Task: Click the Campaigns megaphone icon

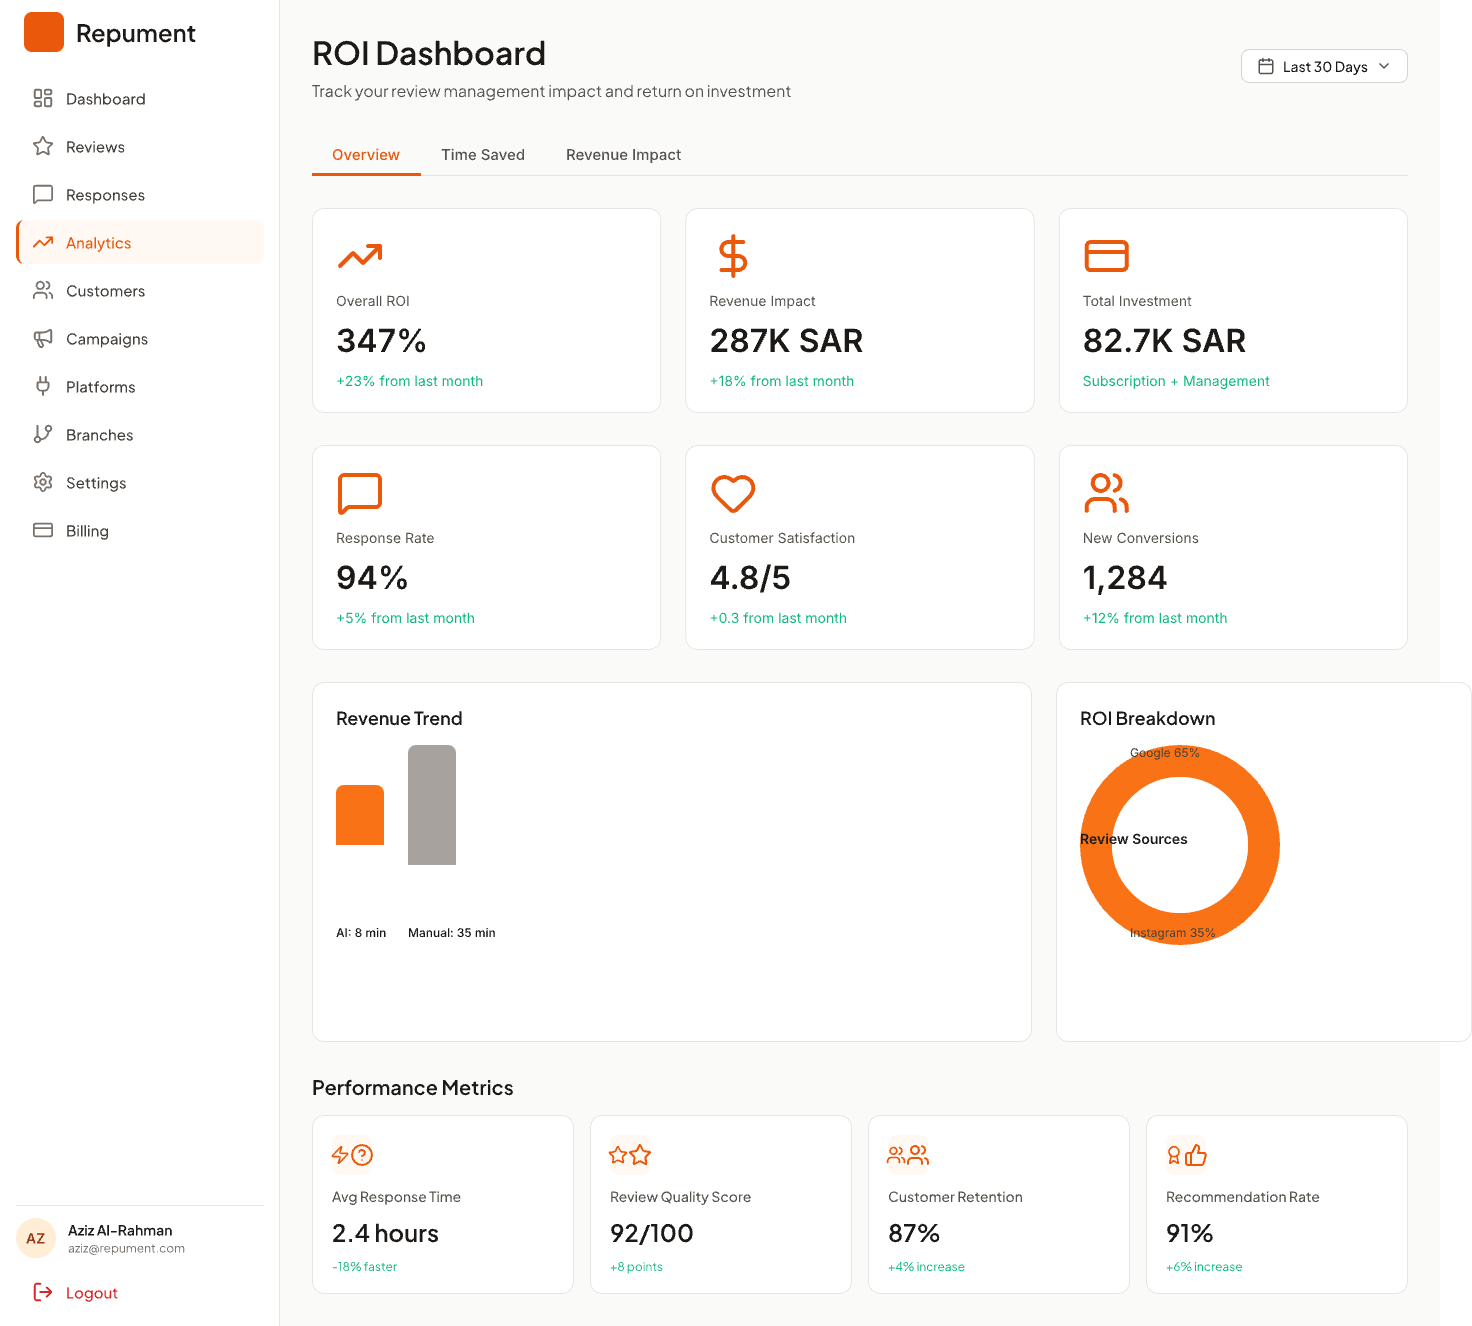Action: (43, 339)
